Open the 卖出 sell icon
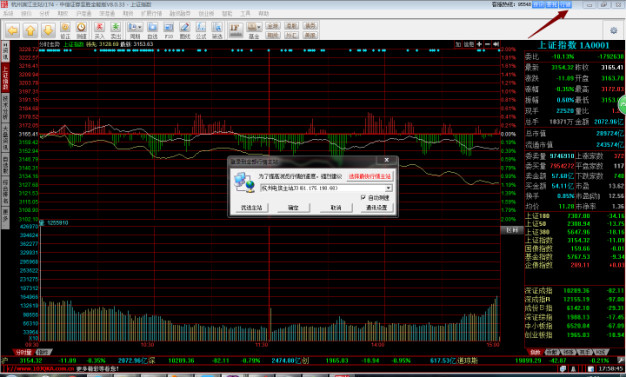This screenshot has height=378, width=626. 115,30
